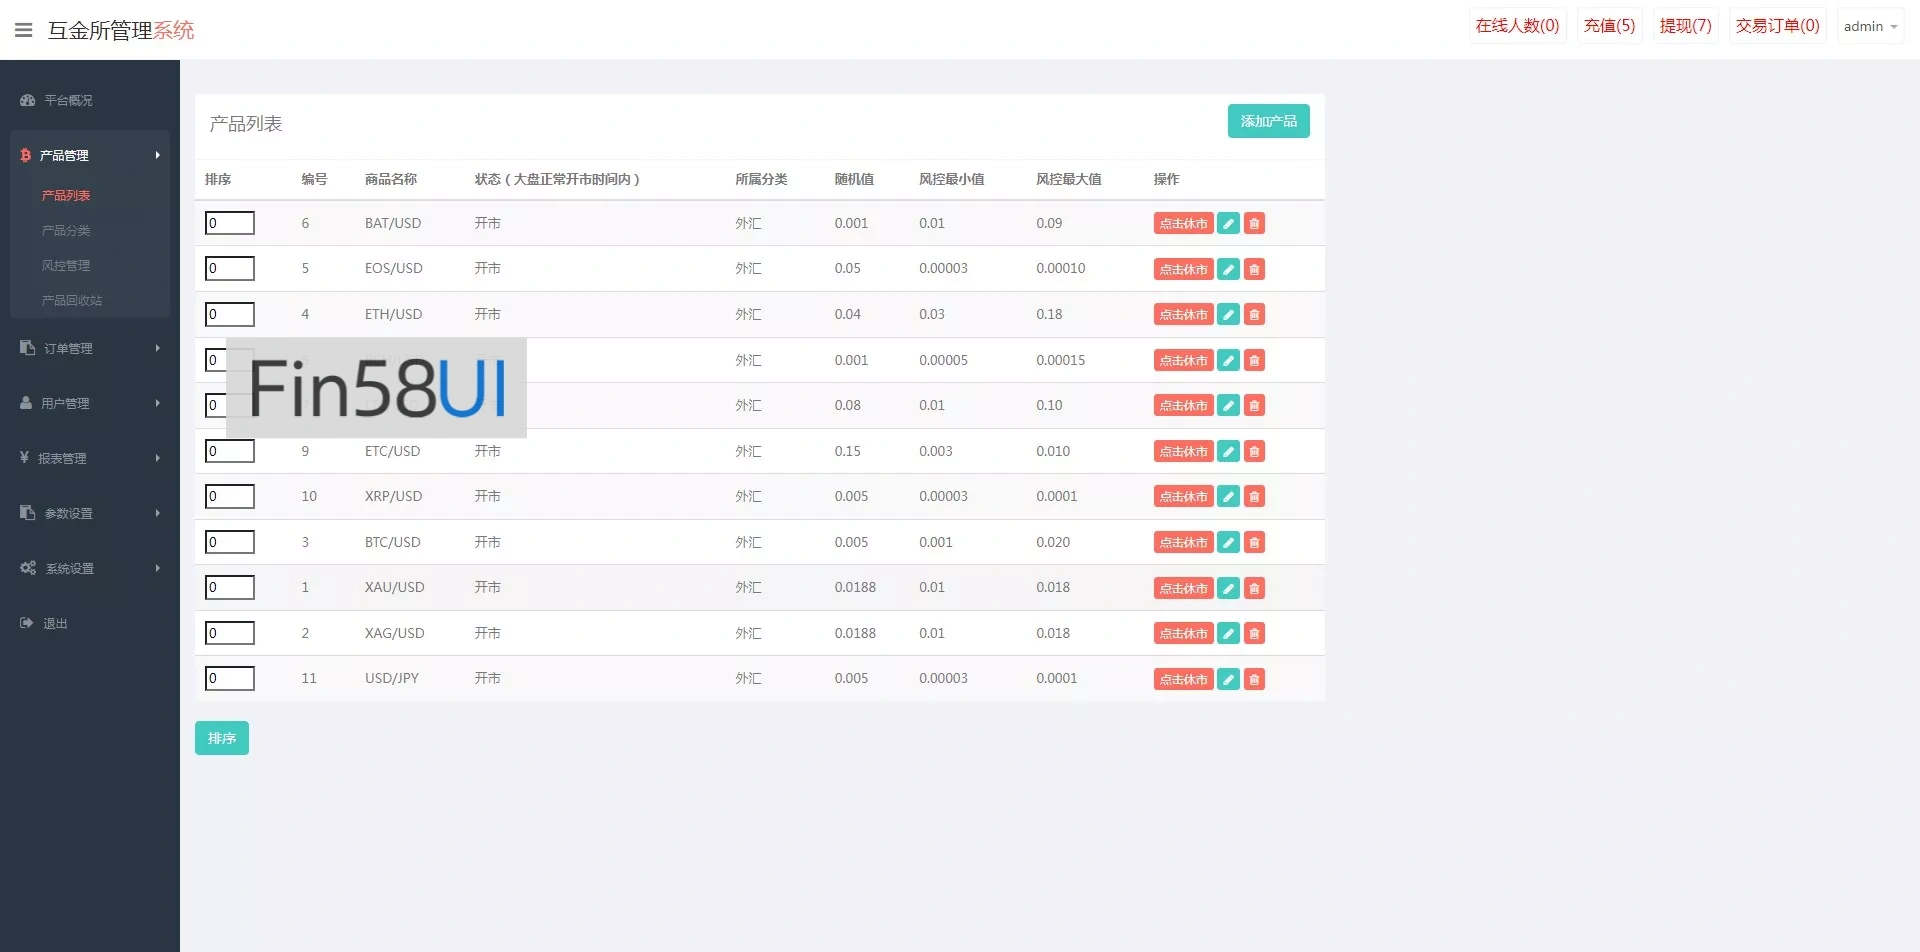Toggle BAT/USD market with 点击休市 button
Image resolution: width=1920 pixels, height=952 pixels.
(1183, 224)
